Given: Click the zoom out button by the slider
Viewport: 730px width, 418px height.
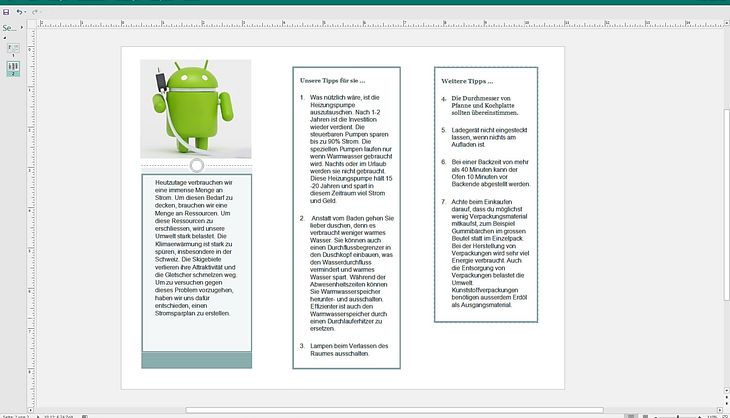Looking at the screenshot, I should (656, 417).
